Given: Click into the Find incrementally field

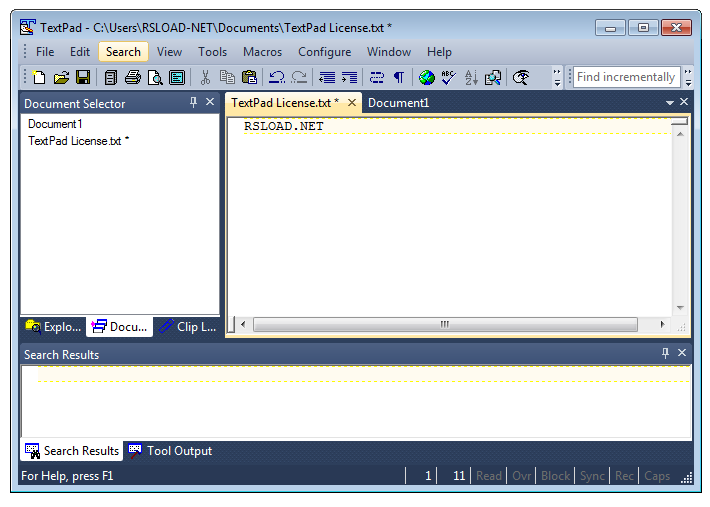Looking at the screenshot, I should click(626, 77).
